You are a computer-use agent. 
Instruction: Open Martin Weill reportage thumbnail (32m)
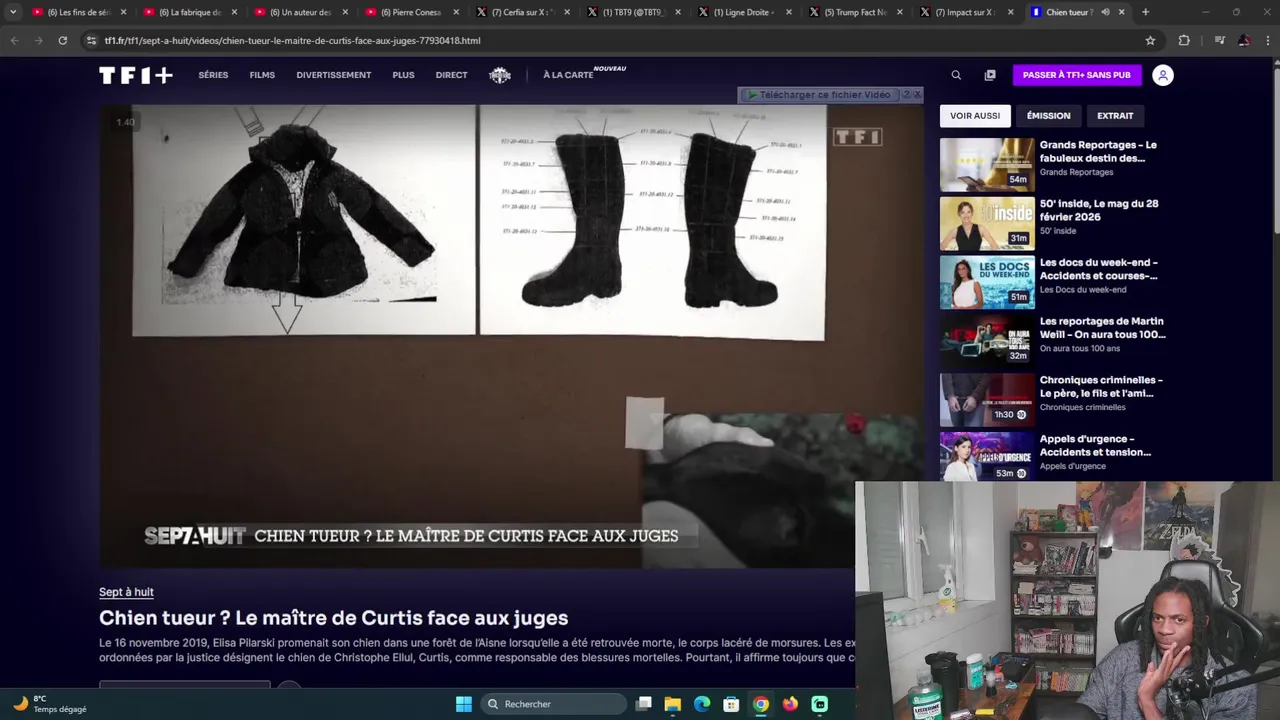coord(987,342)
